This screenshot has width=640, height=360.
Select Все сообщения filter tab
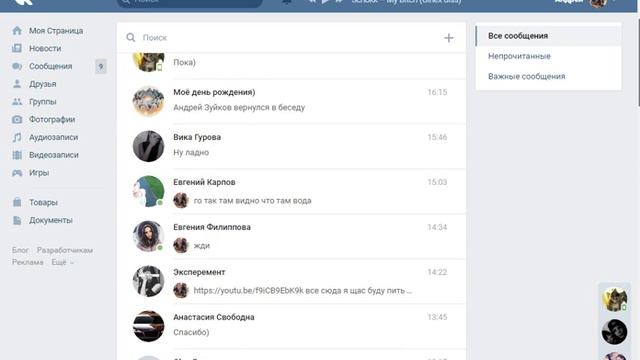(548, 36)
